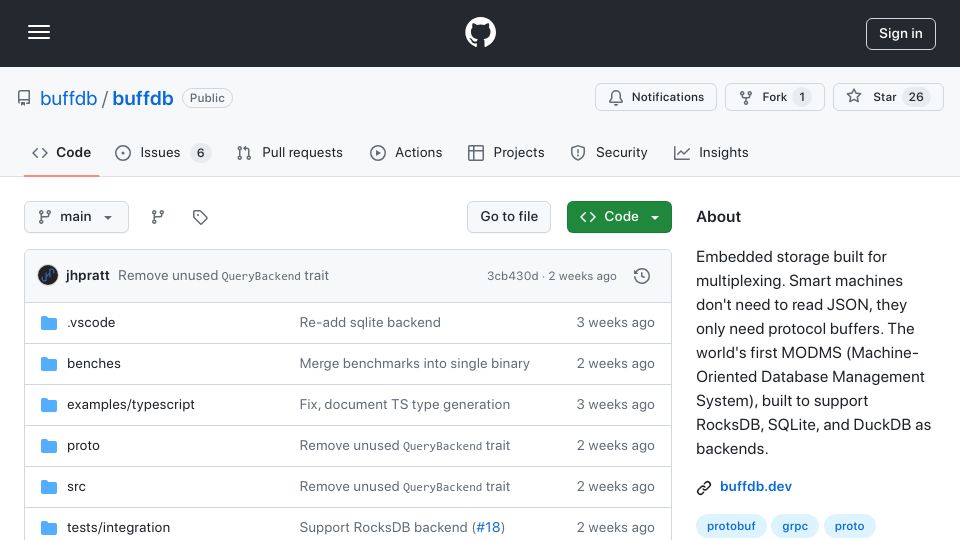Image resolution: width=960 pixels, height=540 pixels.
Task: Click the benches folder icon
Action: pos(48,364)
